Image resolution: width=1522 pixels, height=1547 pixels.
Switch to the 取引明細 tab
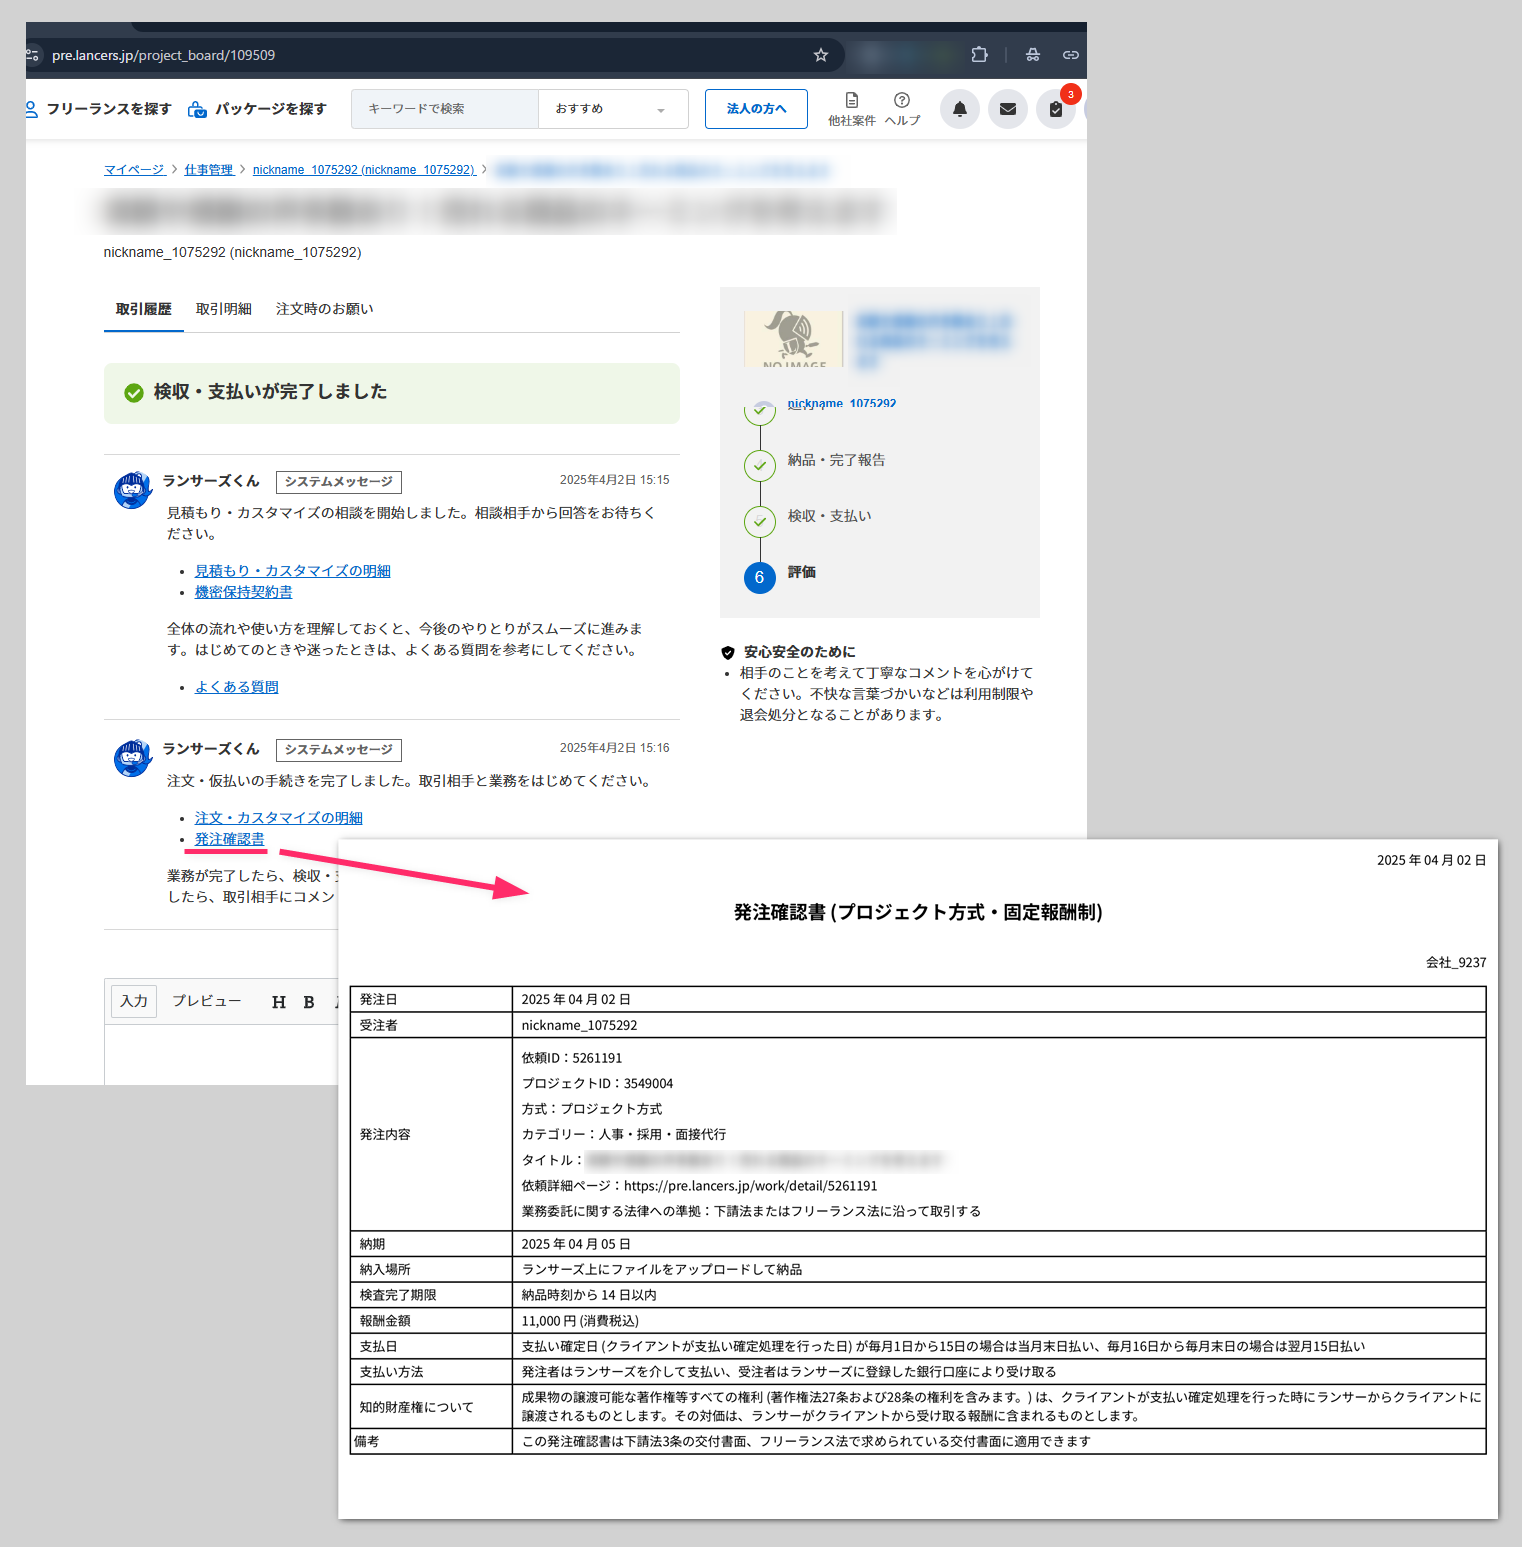[224, 309]
